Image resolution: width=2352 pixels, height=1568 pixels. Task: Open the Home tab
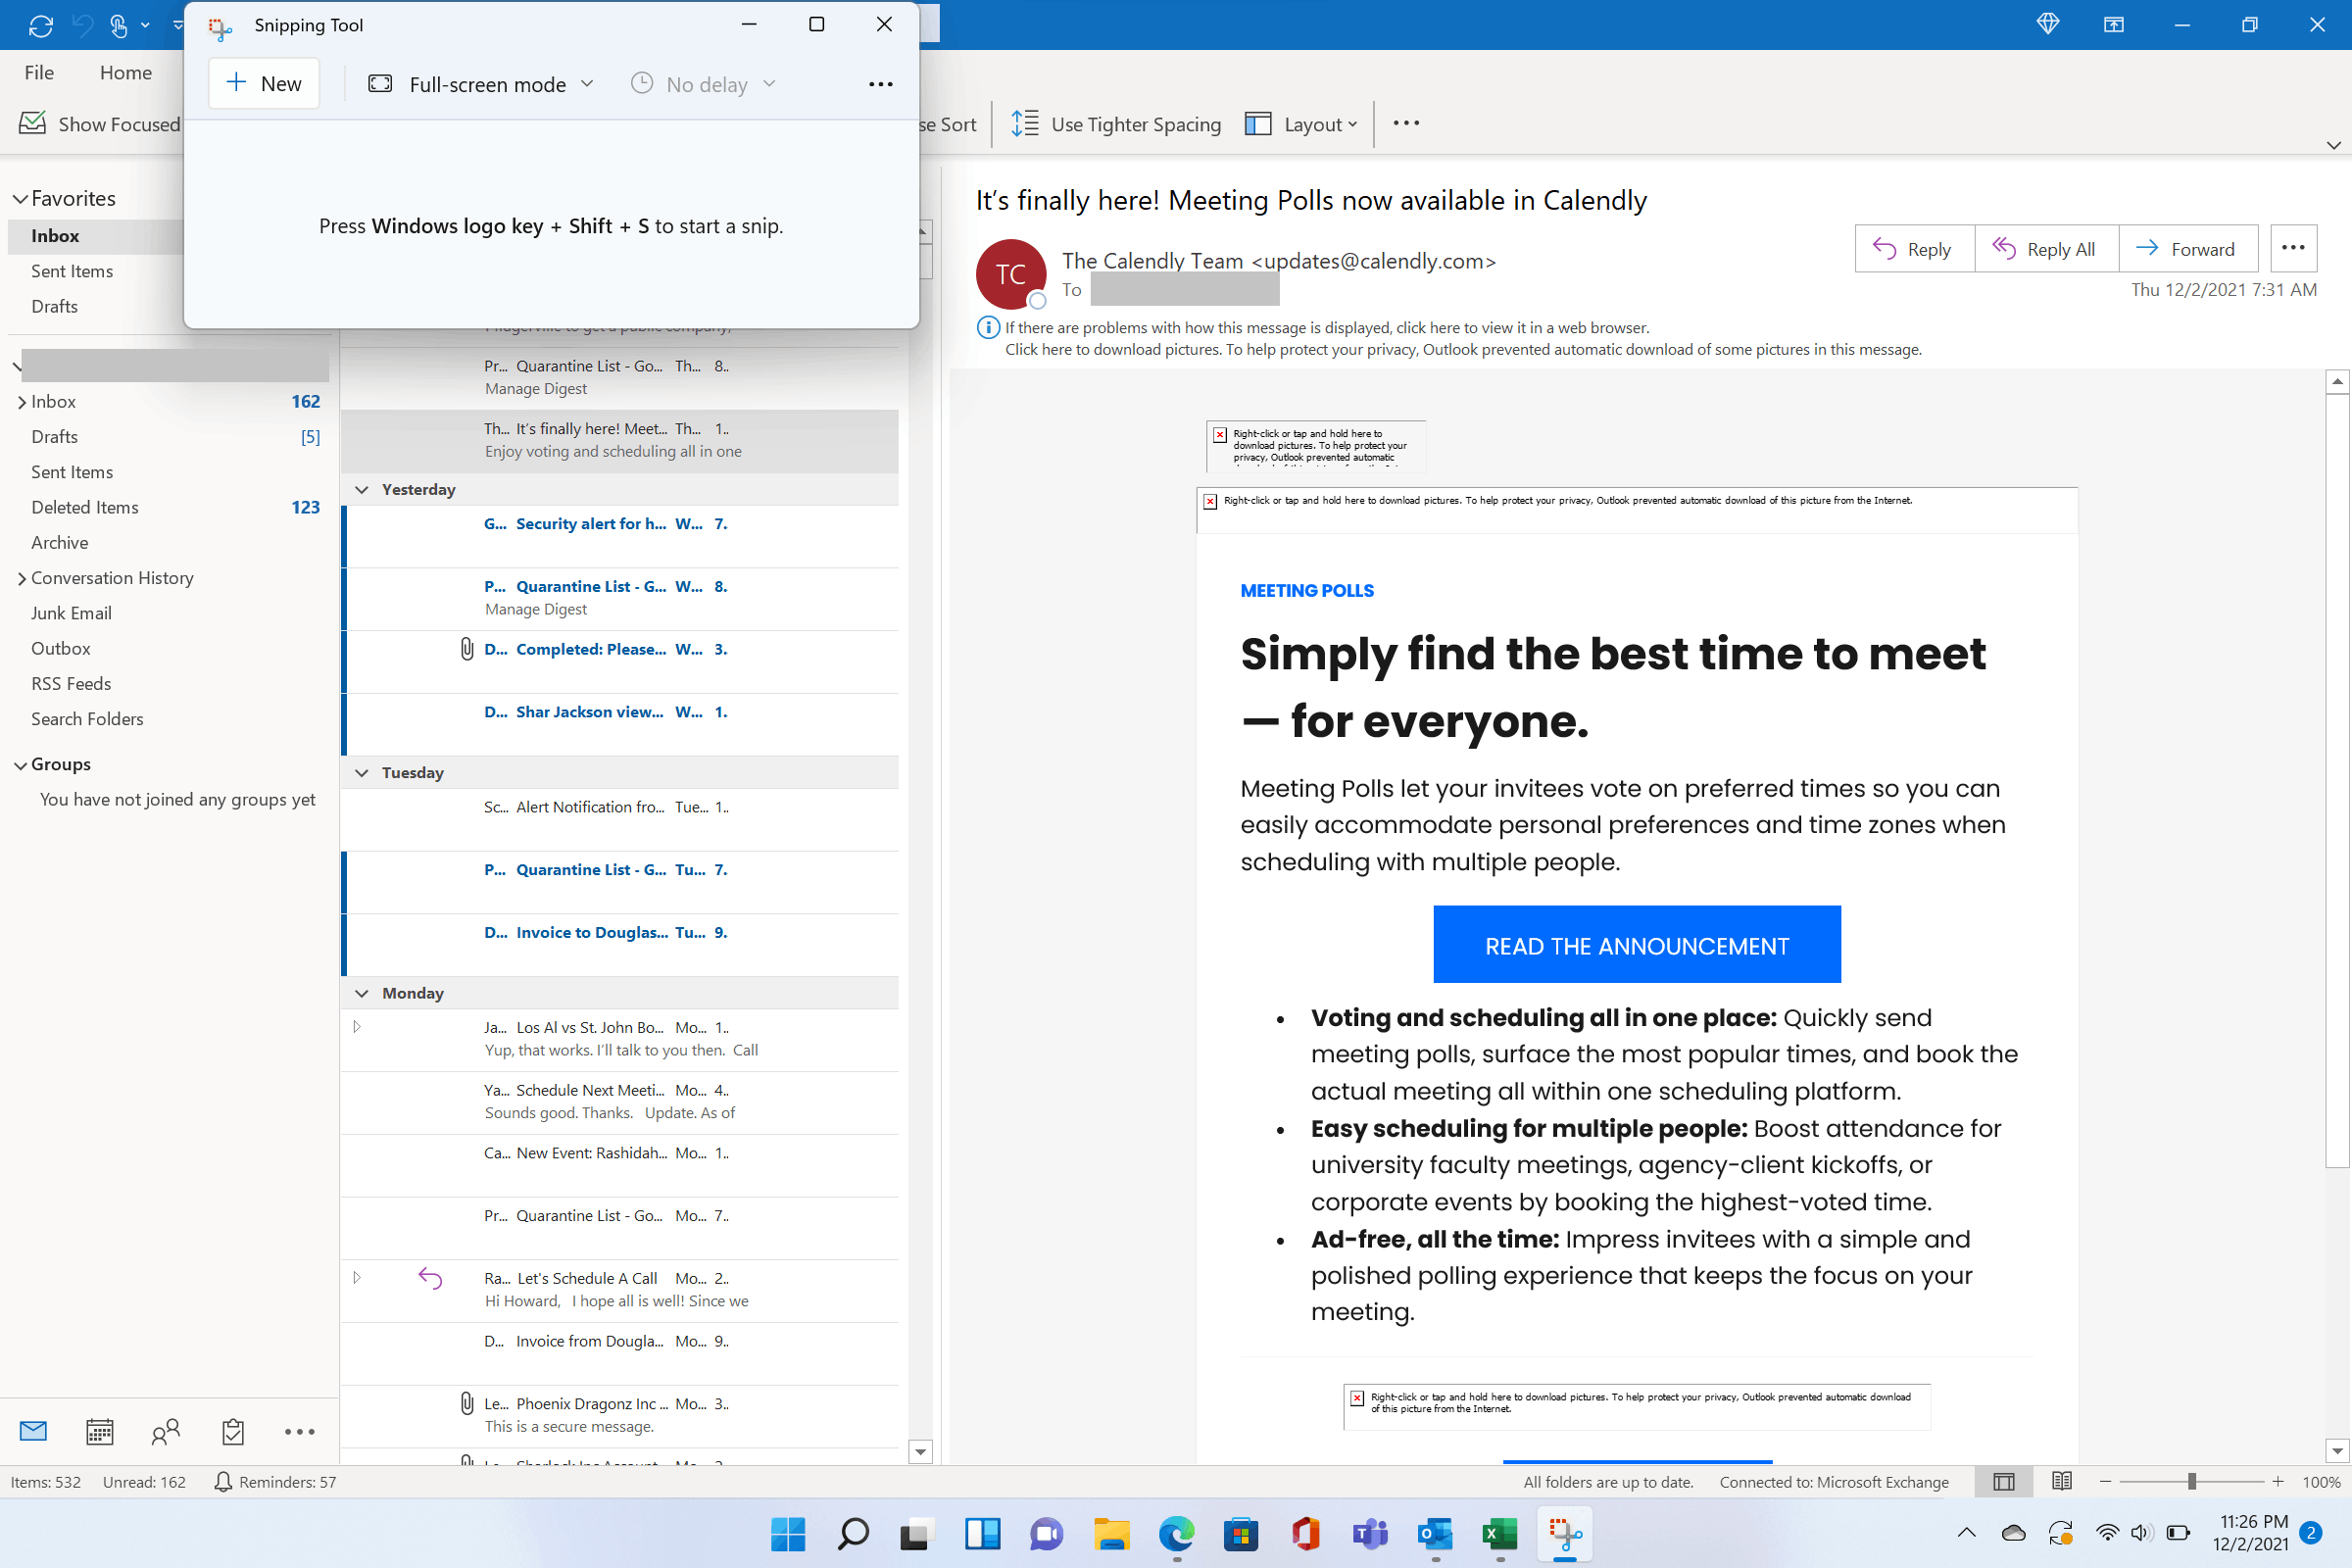click(126, 72)
